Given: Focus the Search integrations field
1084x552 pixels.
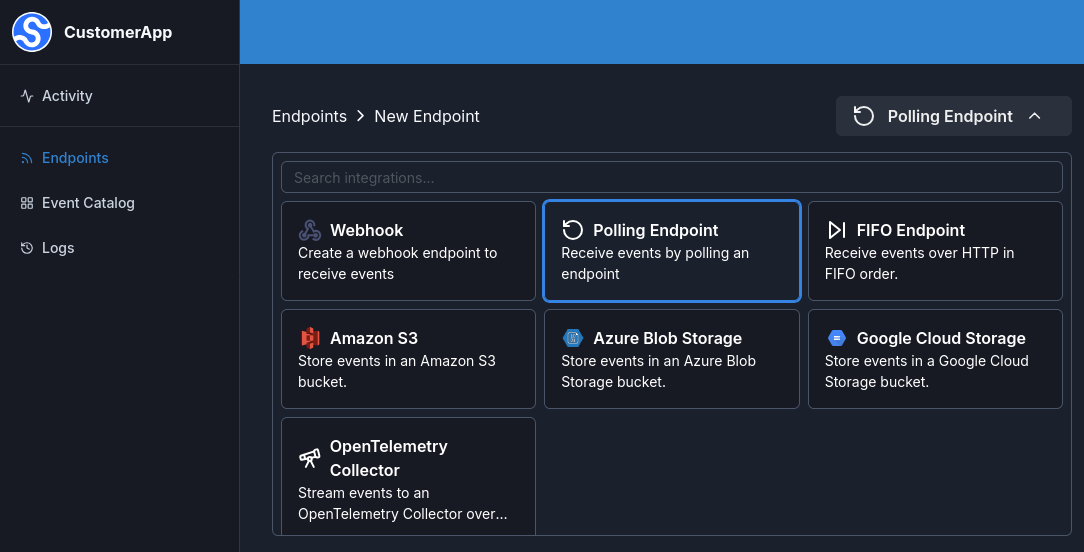Looking at the screenshot, I should point(672,177).
